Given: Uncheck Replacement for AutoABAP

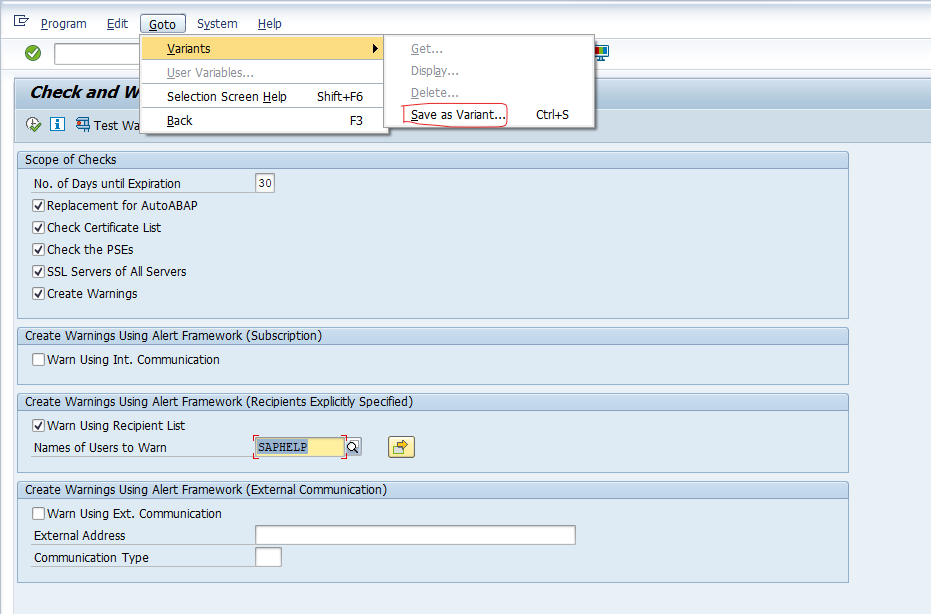Looking at the screenshot, I should click(x=39, y=206).
